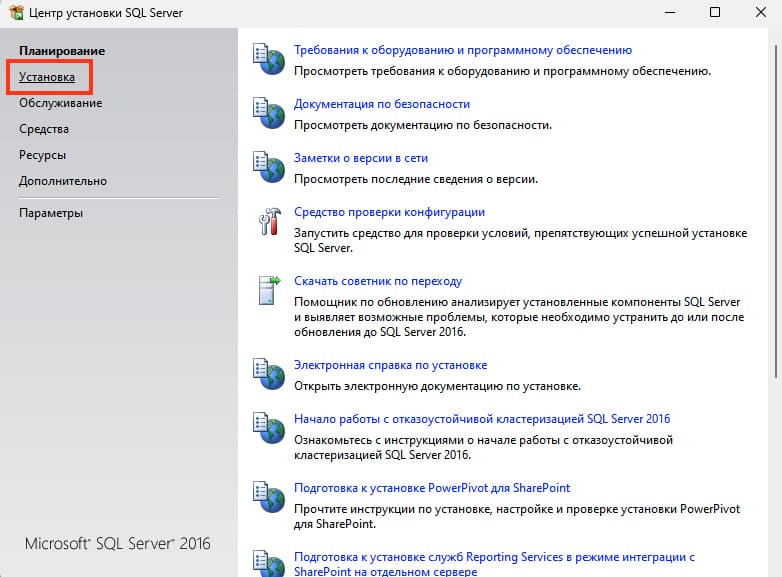Click the vertical scrollbar thumb
Viewport: 782px width, 577px height.
click(x=776, y=211)
